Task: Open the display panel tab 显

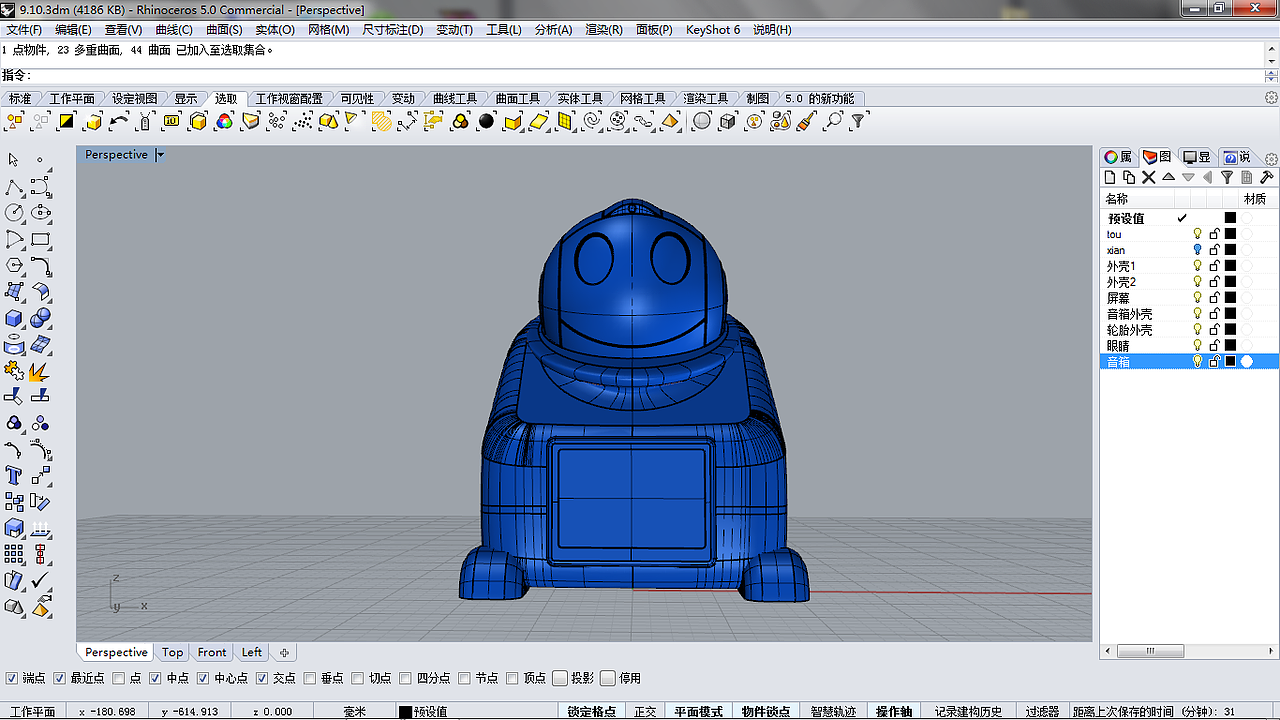Action: (1197, 157)
